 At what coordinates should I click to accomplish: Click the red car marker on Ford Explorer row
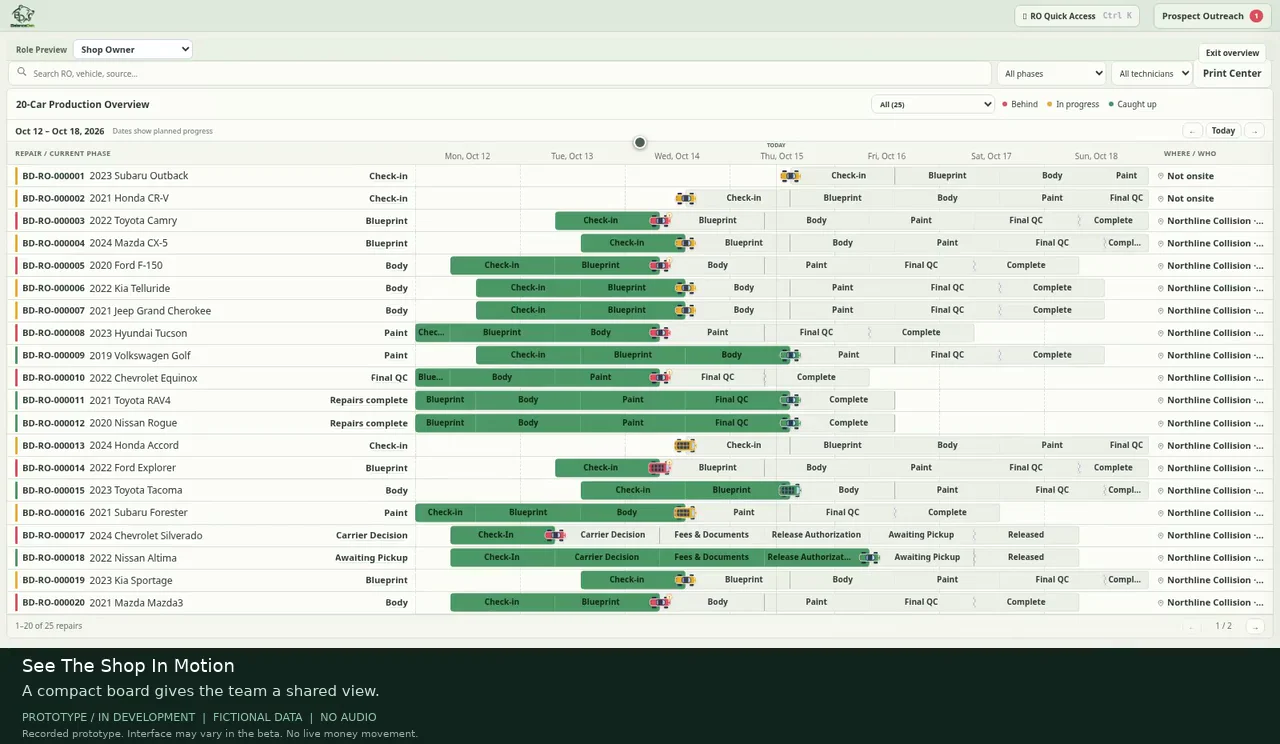(660, 468)
